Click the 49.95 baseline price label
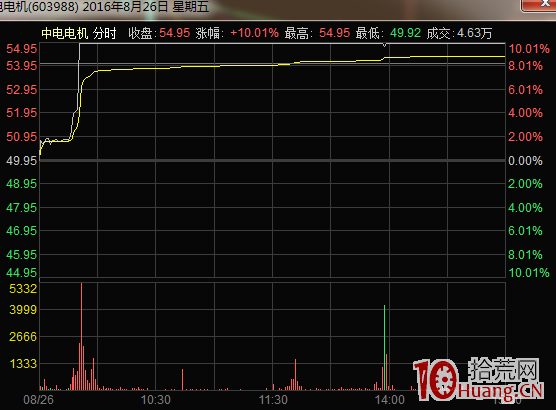The width and height of the screenshot is (556, 410). (22, 161)
